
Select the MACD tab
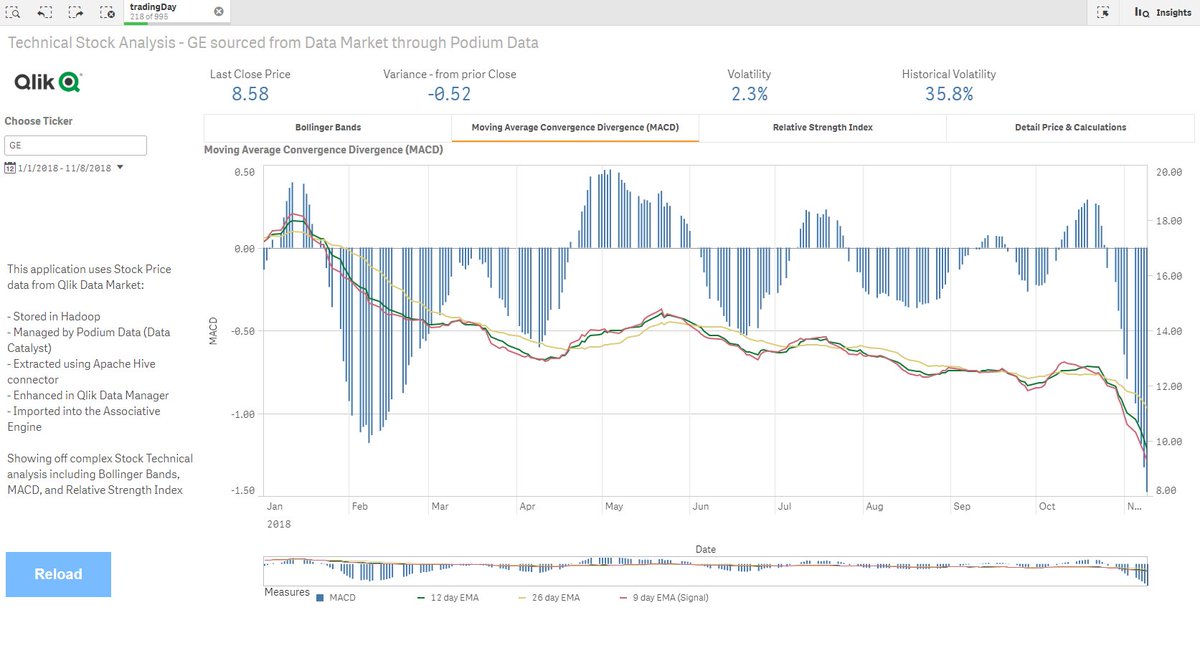[575, 127]
